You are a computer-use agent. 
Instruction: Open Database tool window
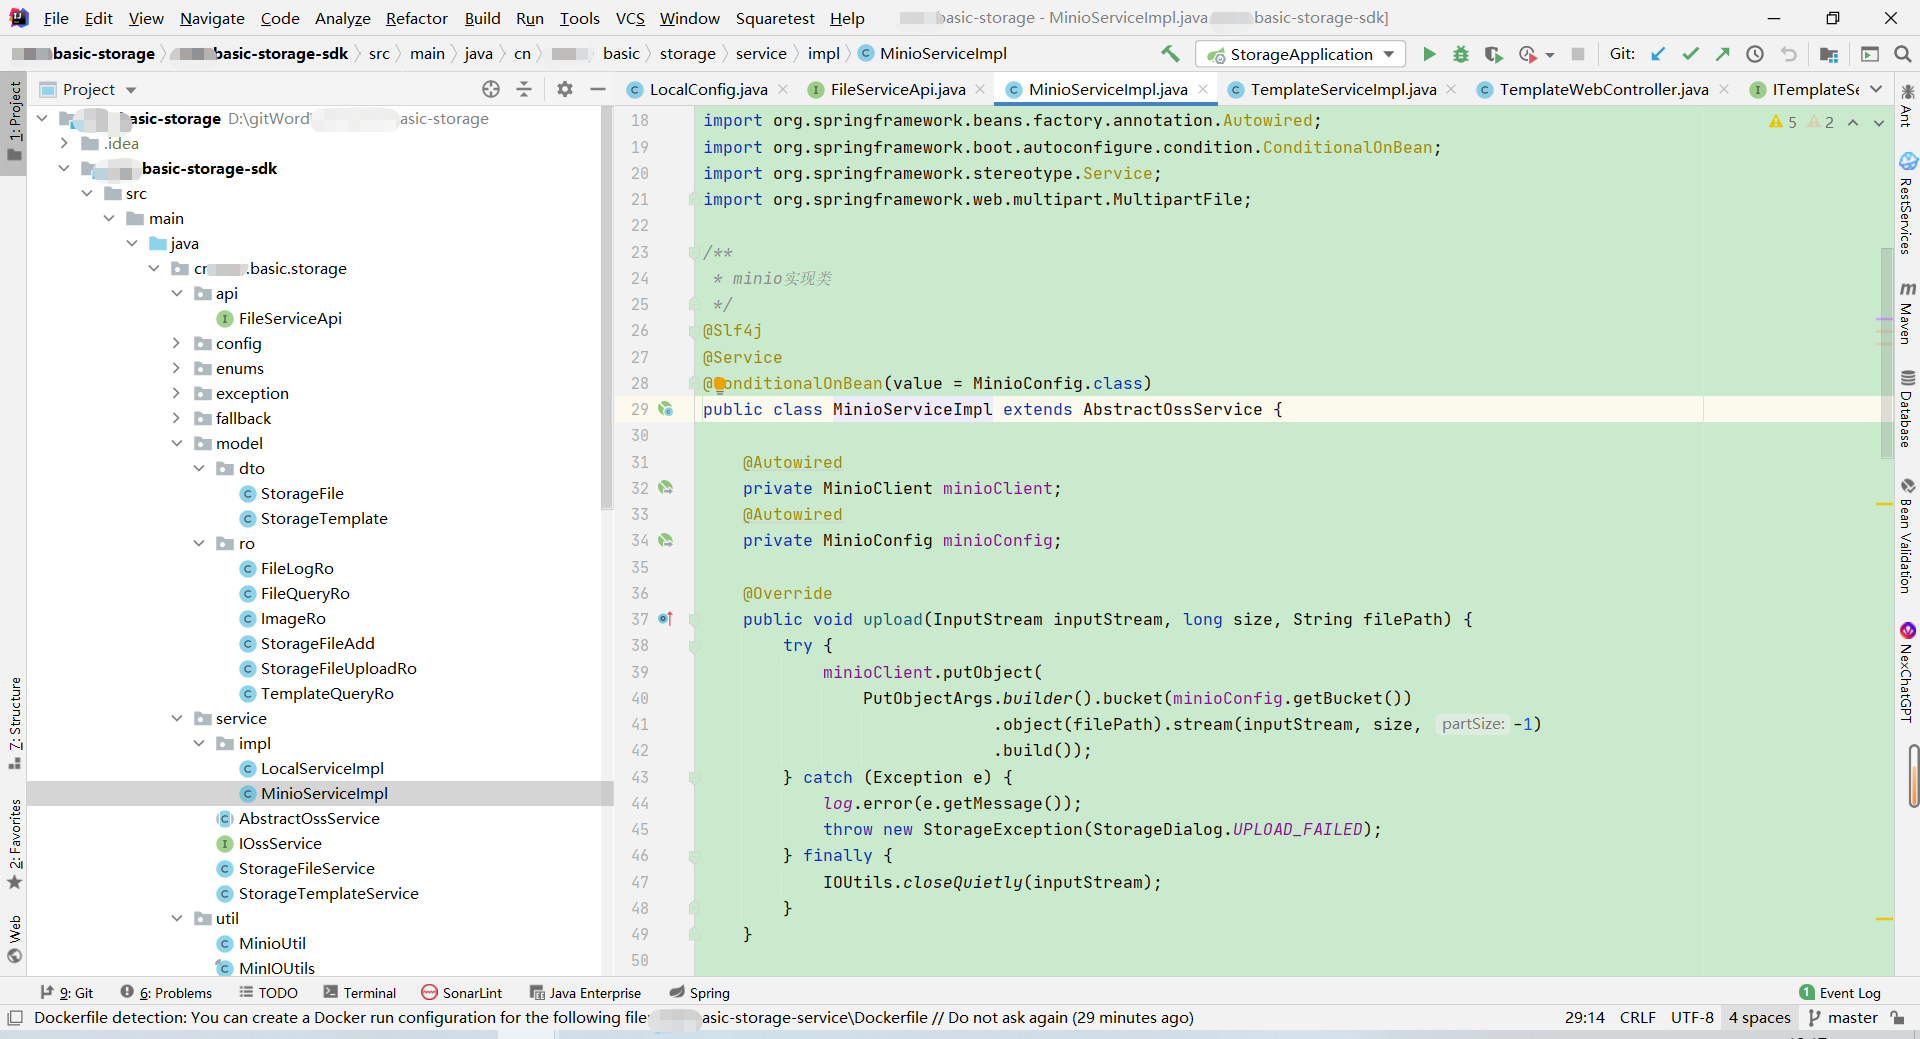pos(1906,408)
